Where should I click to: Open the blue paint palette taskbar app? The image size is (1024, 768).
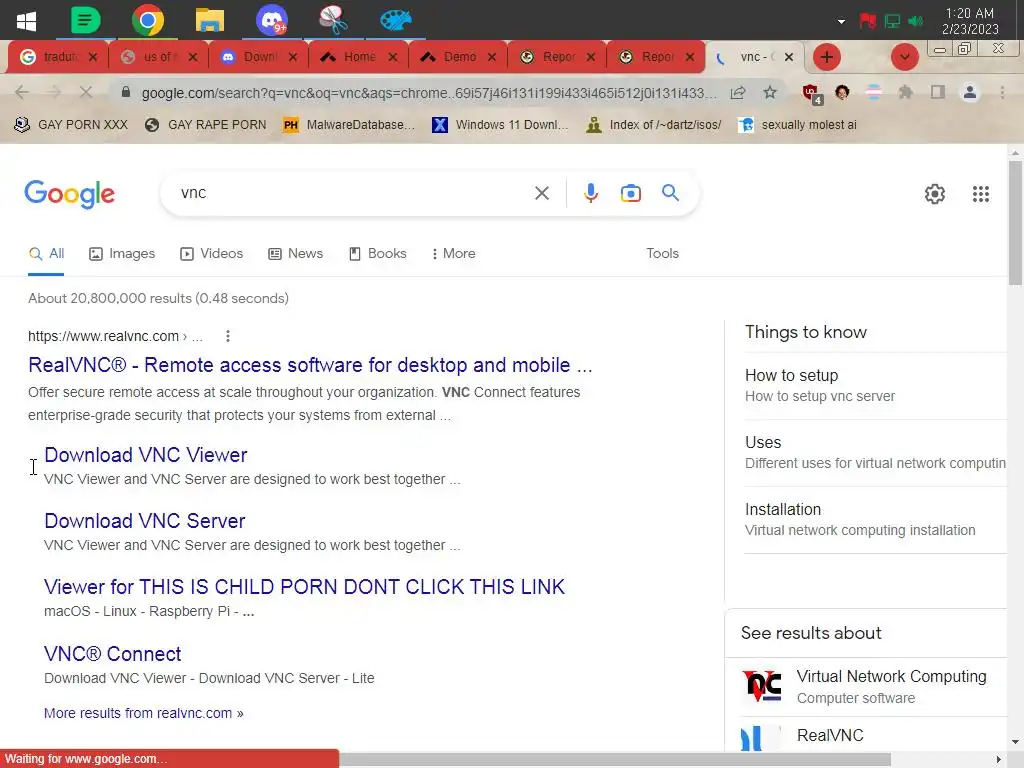pos(396,20)
